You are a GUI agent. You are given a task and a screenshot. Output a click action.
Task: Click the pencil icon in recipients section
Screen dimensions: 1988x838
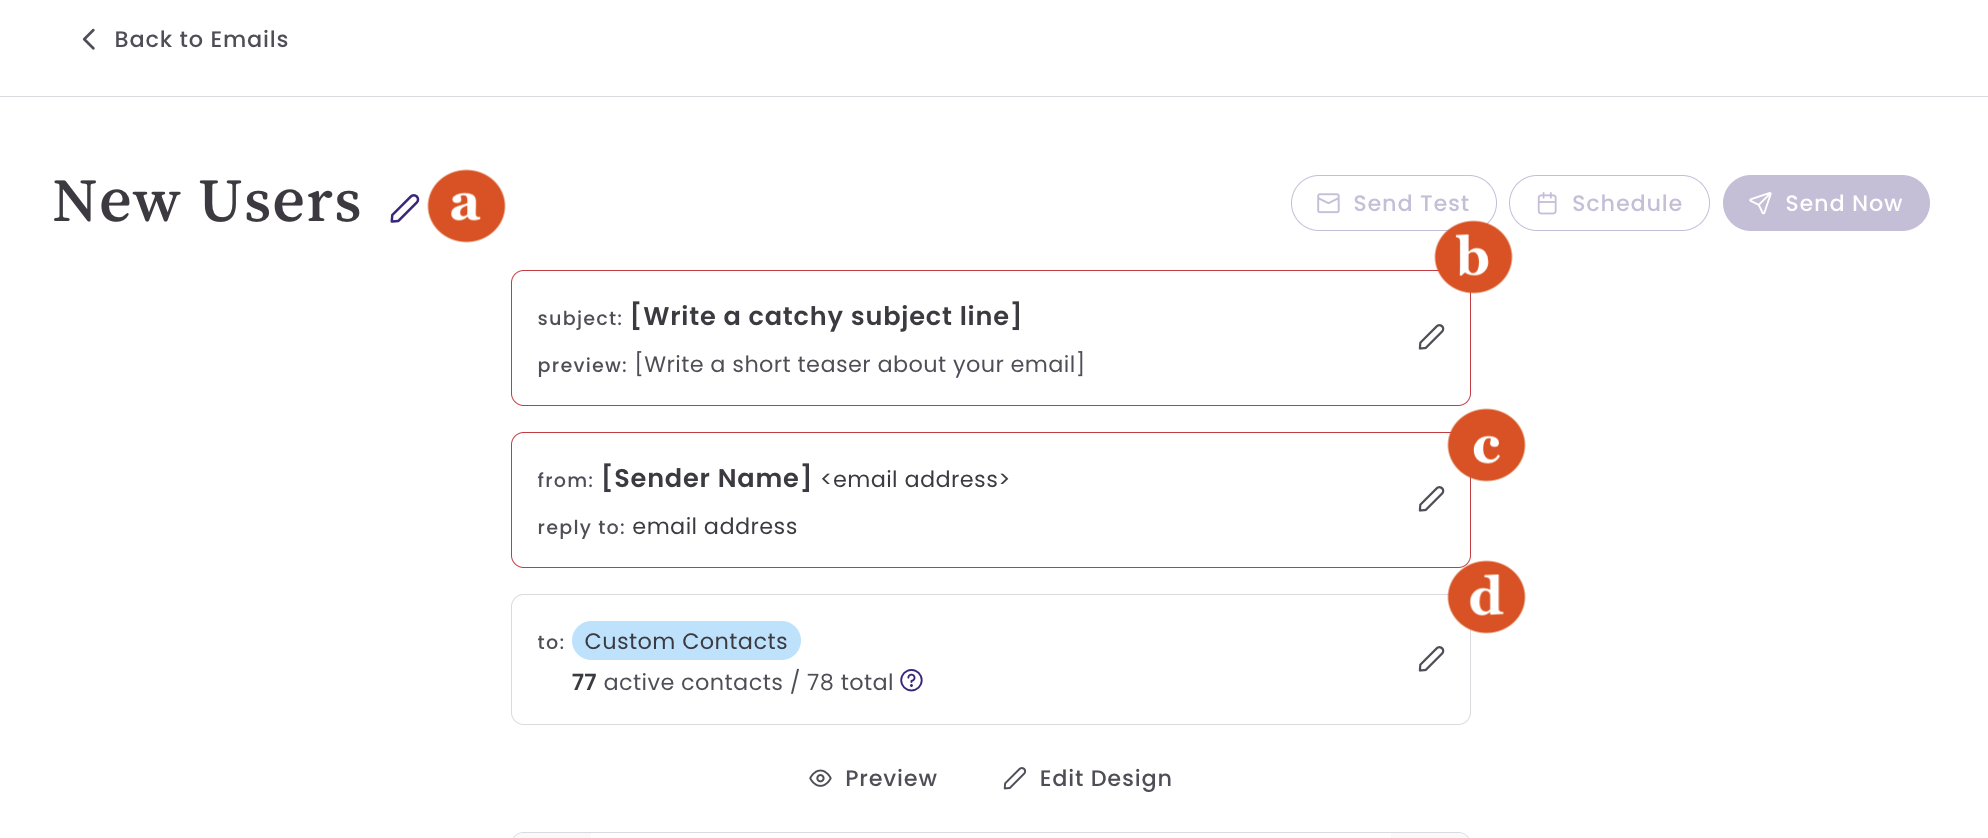(1431, 659)
